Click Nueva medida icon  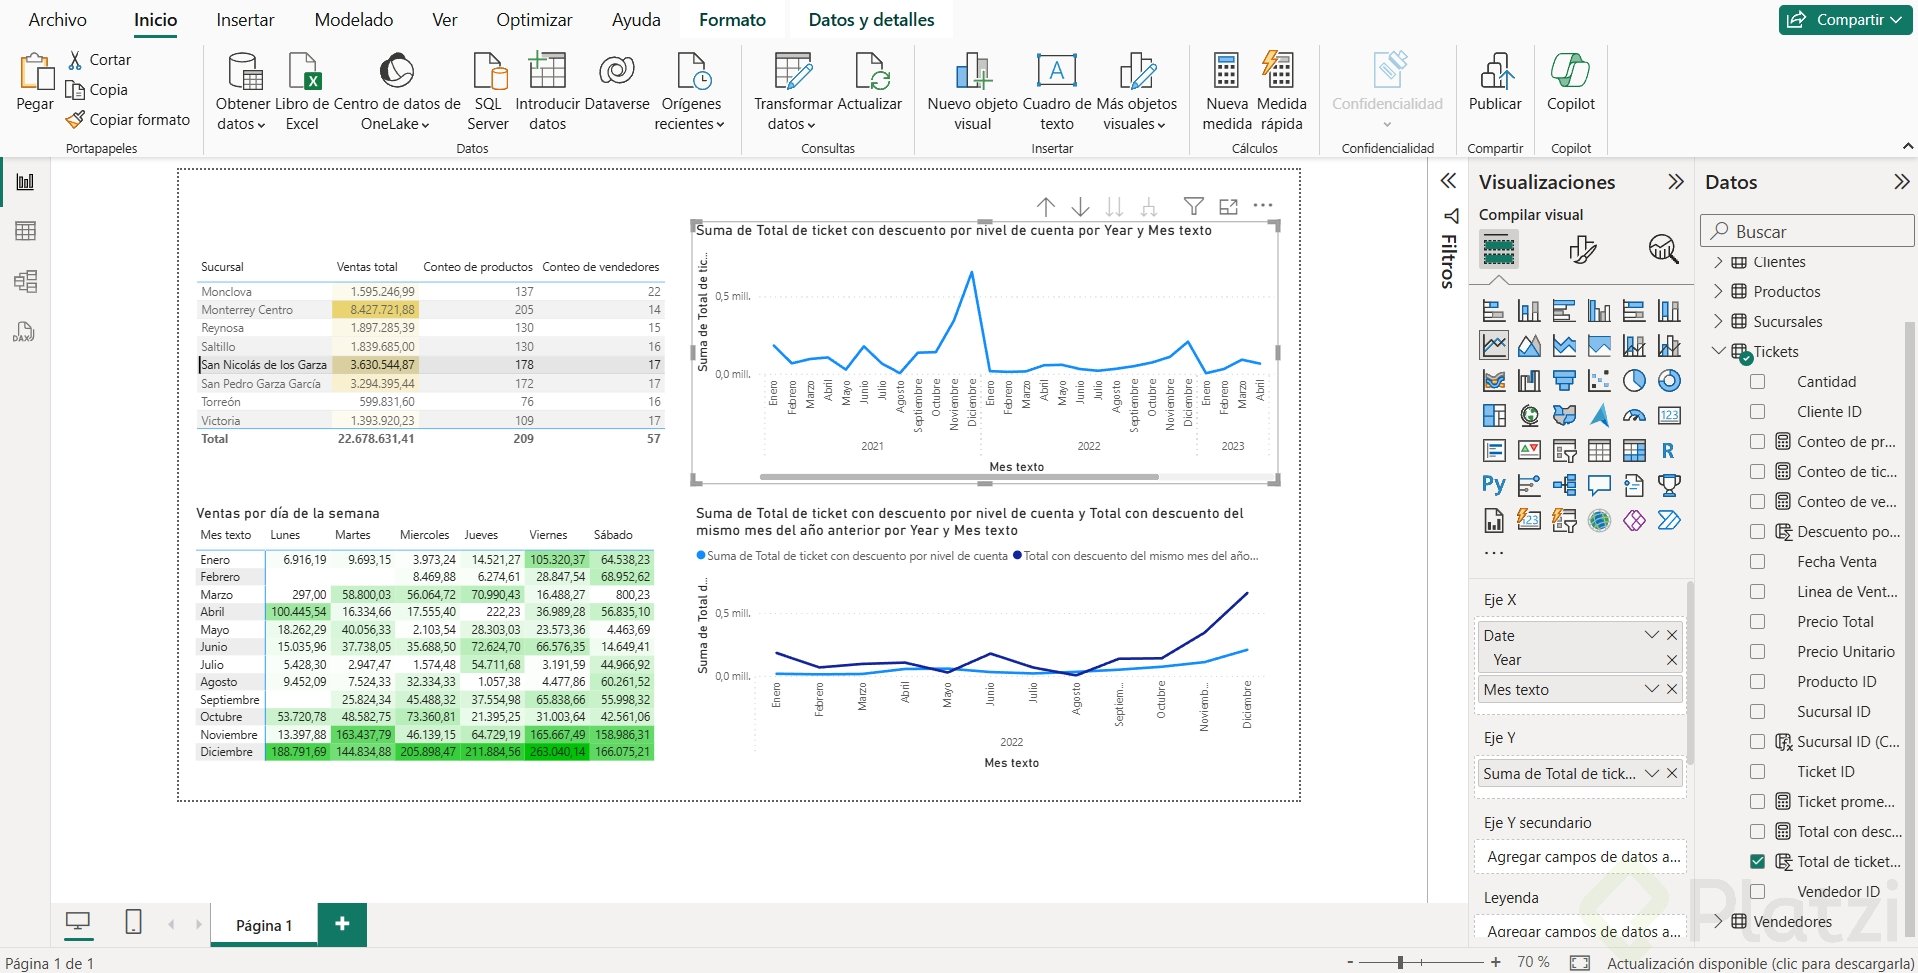(1226, 92)
